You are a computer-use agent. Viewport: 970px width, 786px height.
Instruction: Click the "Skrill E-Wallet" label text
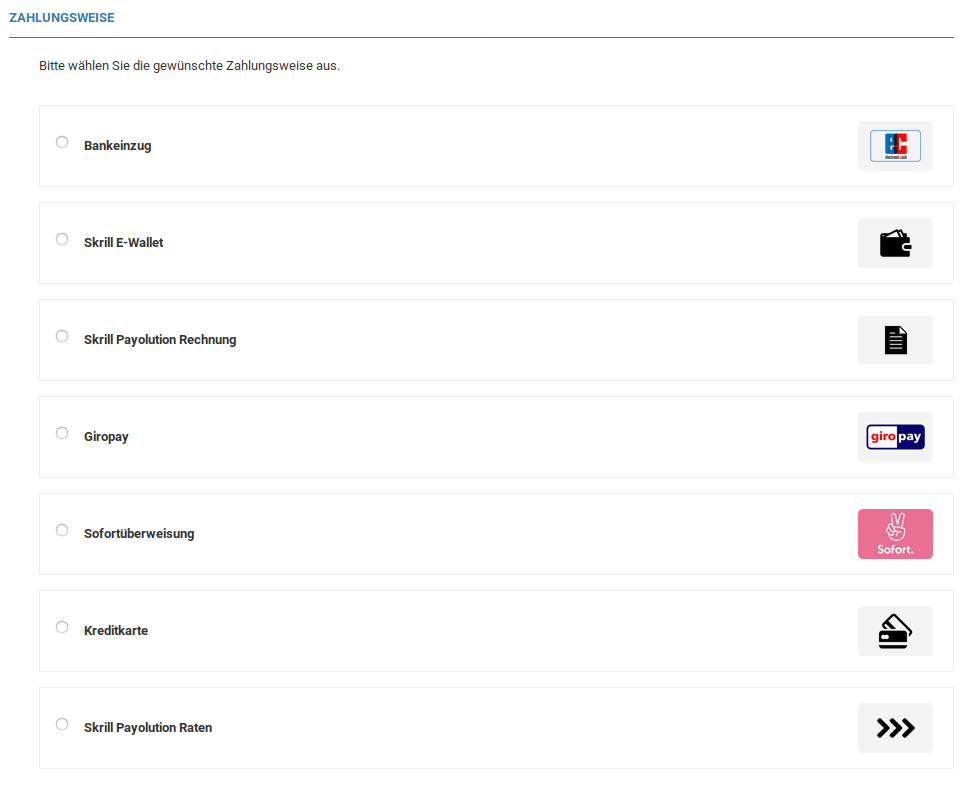123,243
